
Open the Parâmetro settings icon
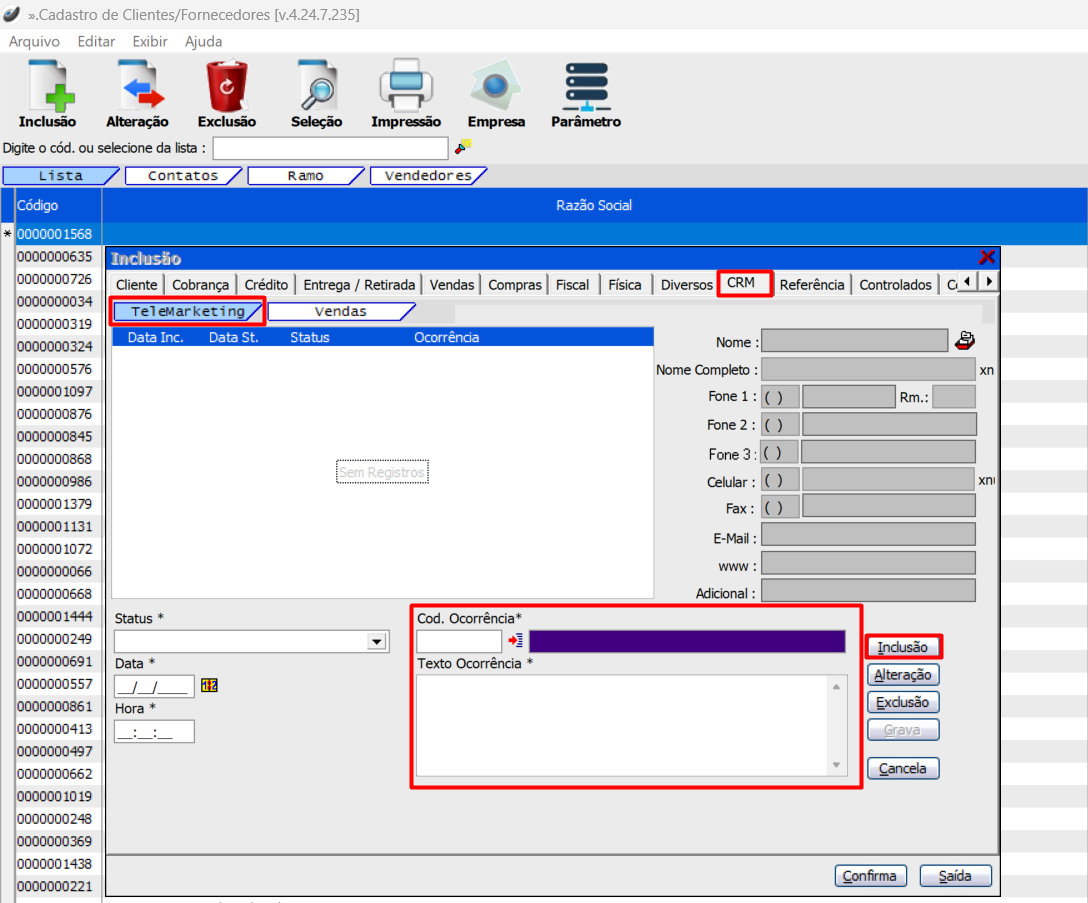point(586,87)
